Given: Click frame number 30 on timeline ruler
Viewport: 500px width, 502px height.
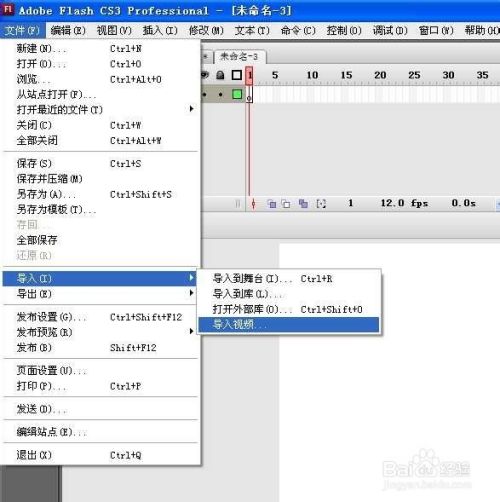Looking at the screenshot, I should click(x=448, y=75).
